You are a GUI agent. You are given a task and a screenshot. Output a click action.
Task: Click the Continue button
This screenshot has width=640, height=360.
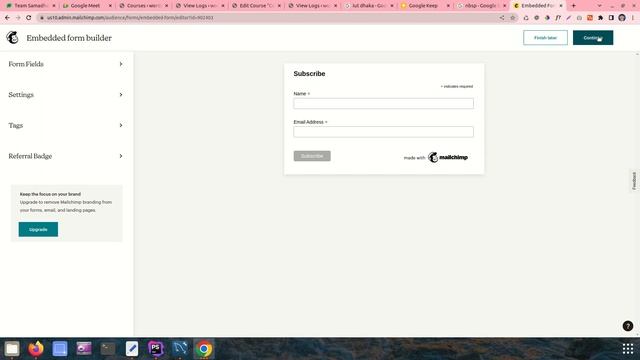click(593, 38)
